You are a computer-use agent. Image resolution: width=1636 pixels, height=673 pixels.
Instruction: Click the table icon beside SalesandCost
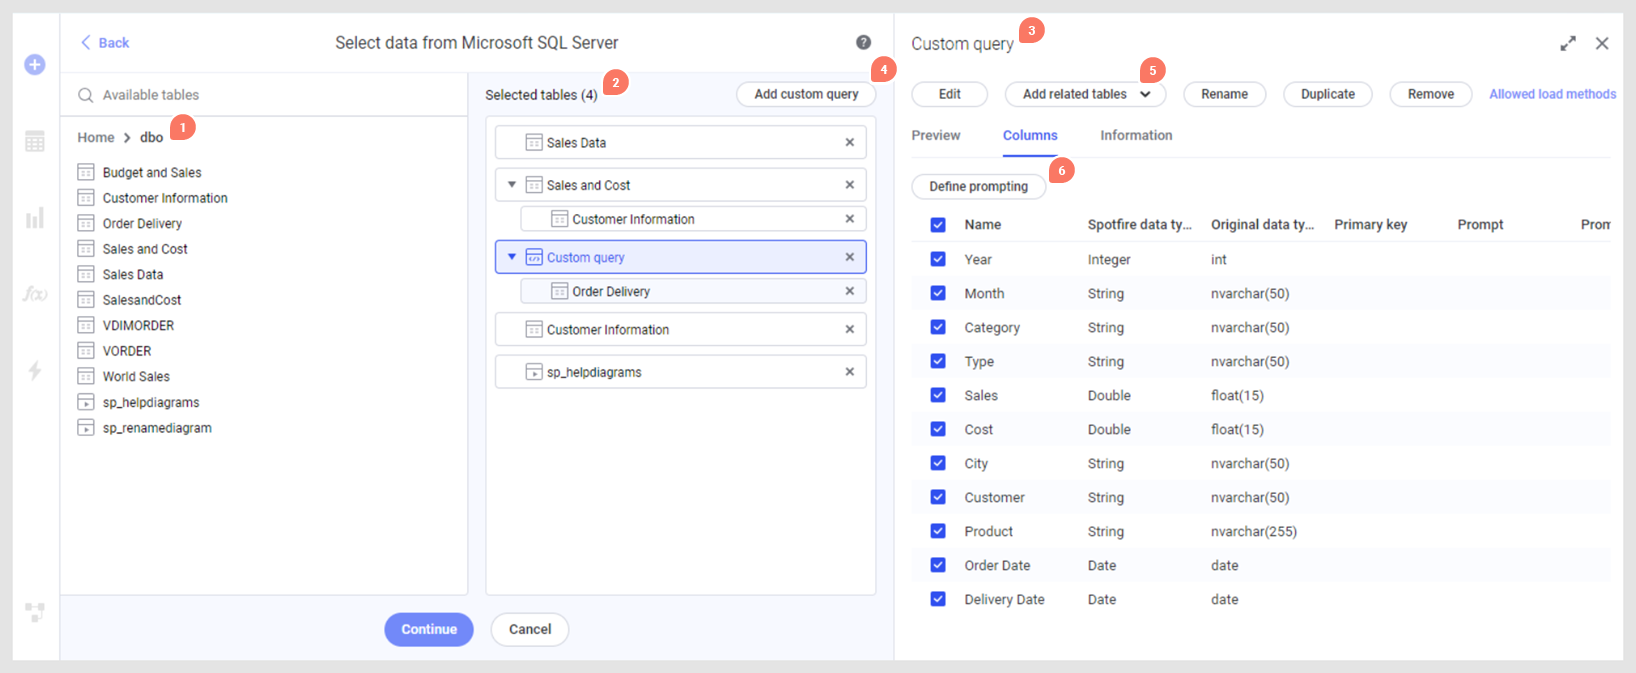(x=86, y=300)
